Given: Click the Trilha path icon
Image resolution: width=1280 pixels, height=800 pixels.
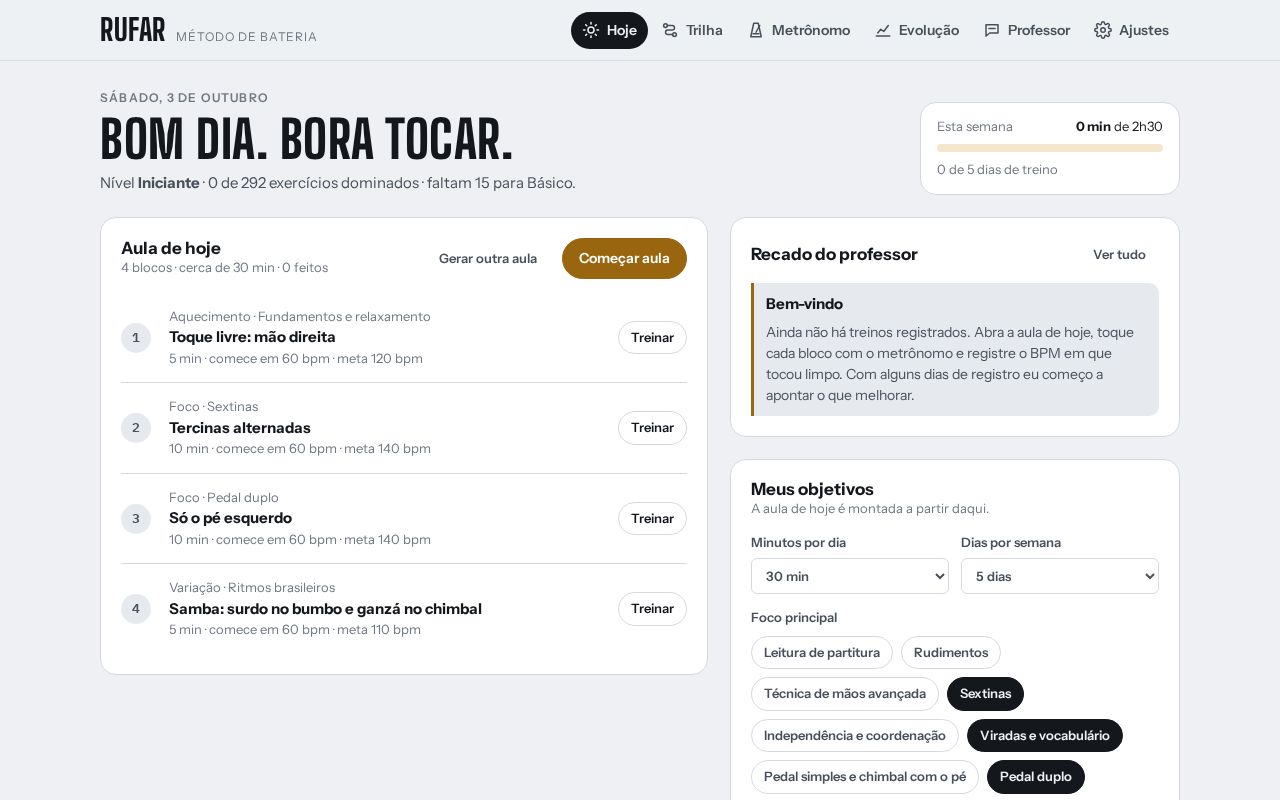Looking at the screenshot, I should tap(670, 30).
